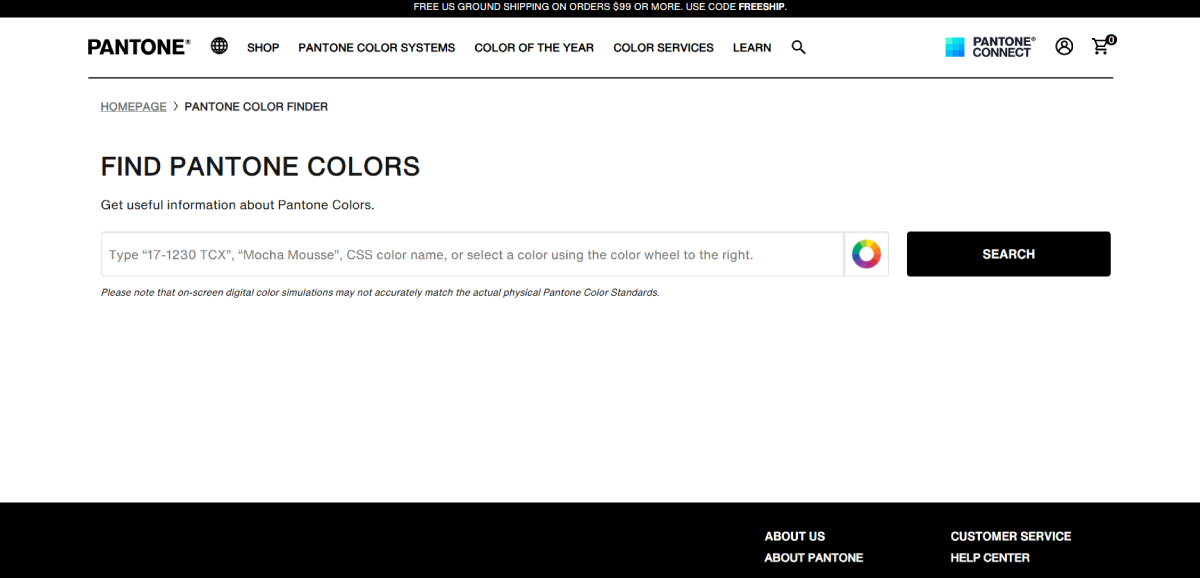The width and height of the screenshot is (1200, 578).
Task: Open the Color of the Year menu
Action: coord(534,47)
